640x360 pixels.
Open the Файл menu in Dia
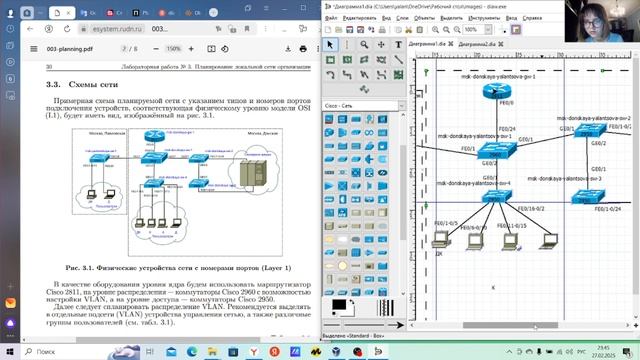point(331,18)
